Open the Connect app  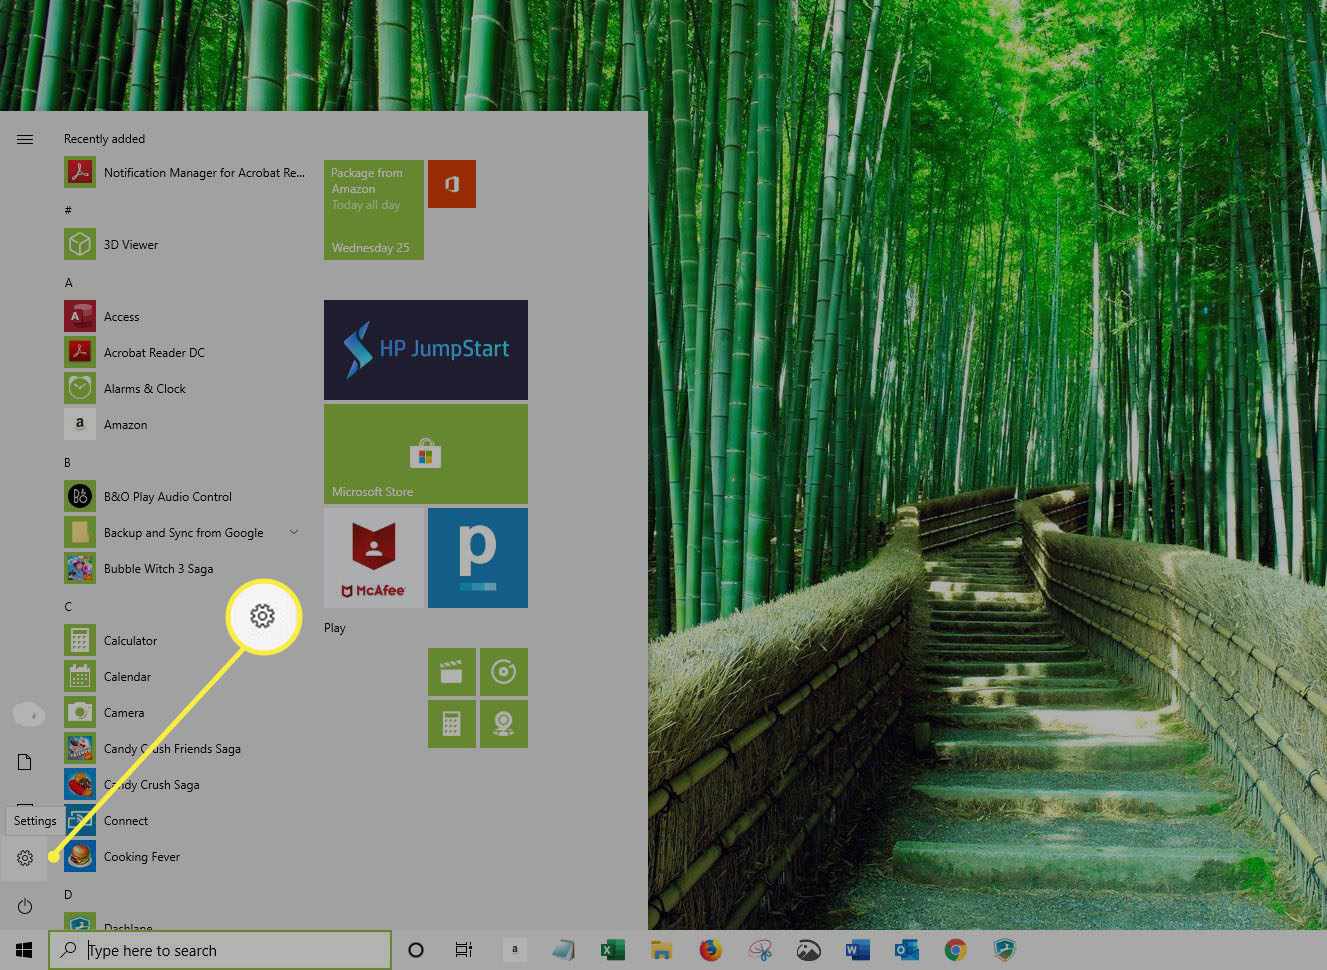click(185, 820)
